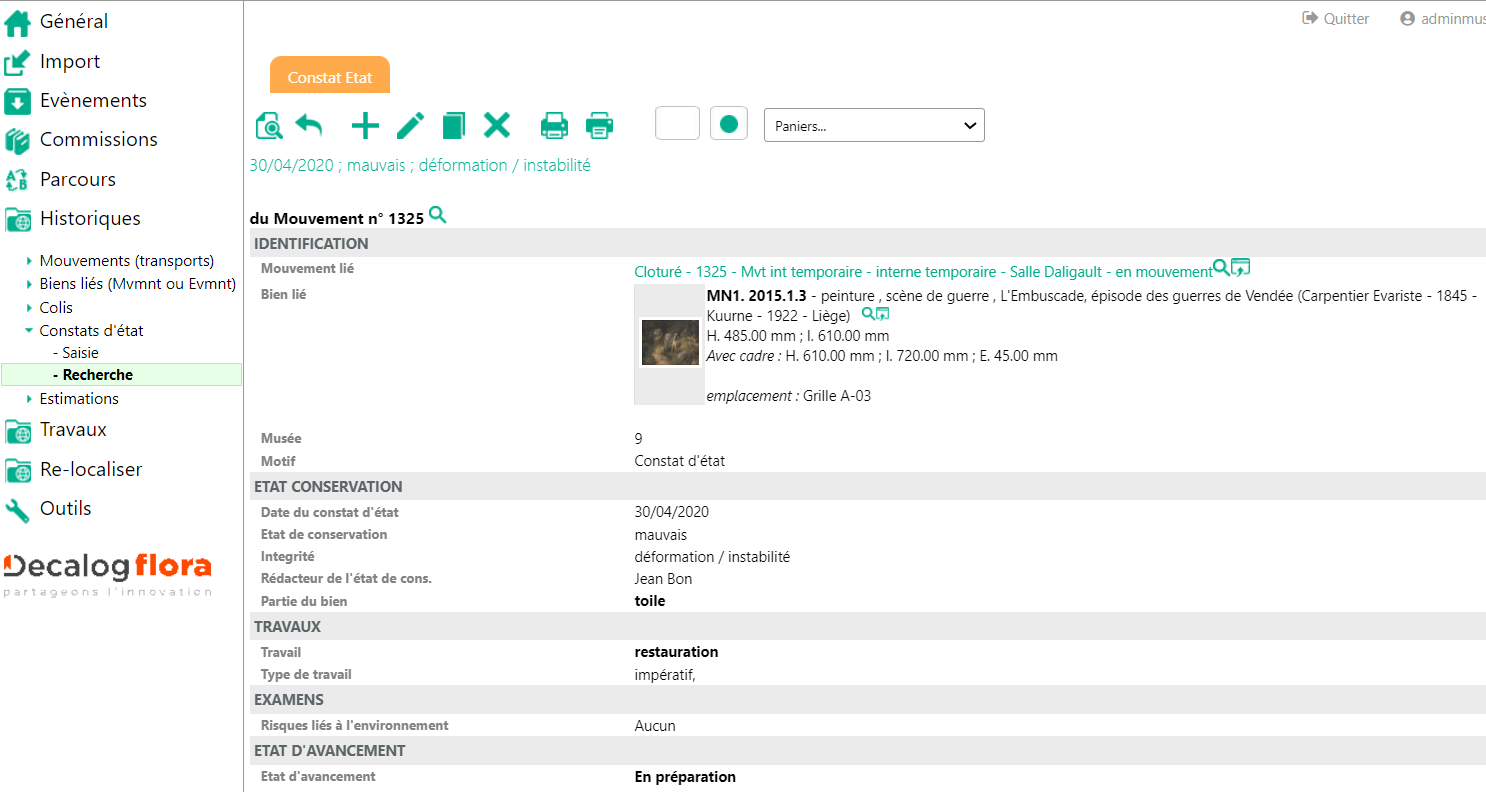Image resolution: width=1486 pixels, height=792 pixels.
Task: Open the linked movement Cloturé - 1325 link
Action: [x=922, y=271]
